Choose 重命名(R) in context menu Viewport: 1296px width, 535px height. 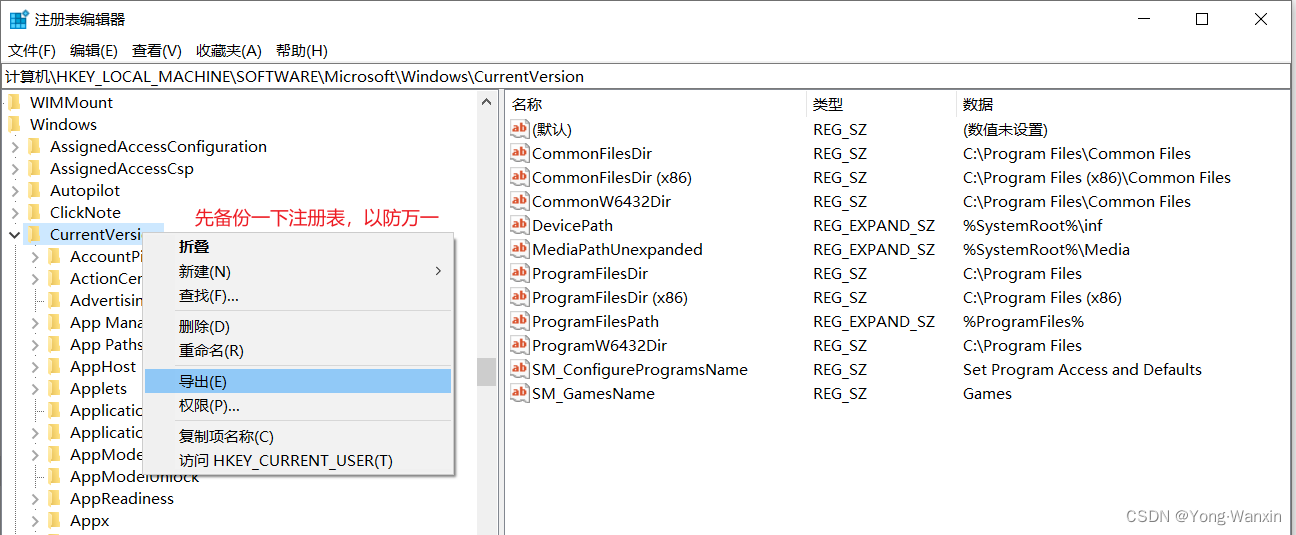[x=298, y=350]
